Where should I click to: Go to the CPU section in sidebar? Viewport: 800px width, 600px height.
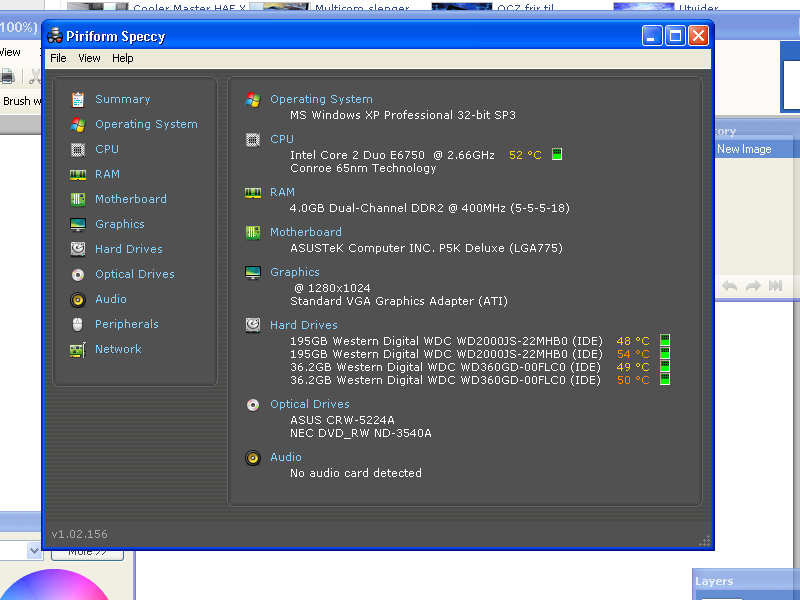click(107, 149)
